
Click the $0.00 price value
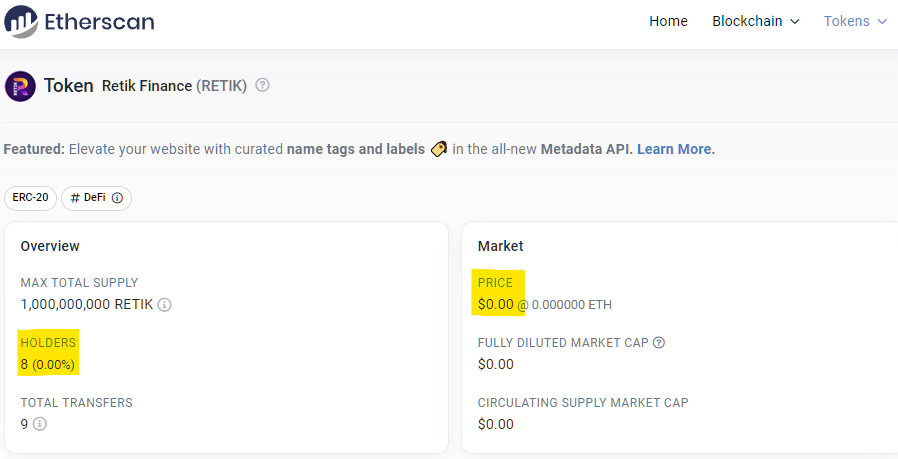click(x=495, y=304)
